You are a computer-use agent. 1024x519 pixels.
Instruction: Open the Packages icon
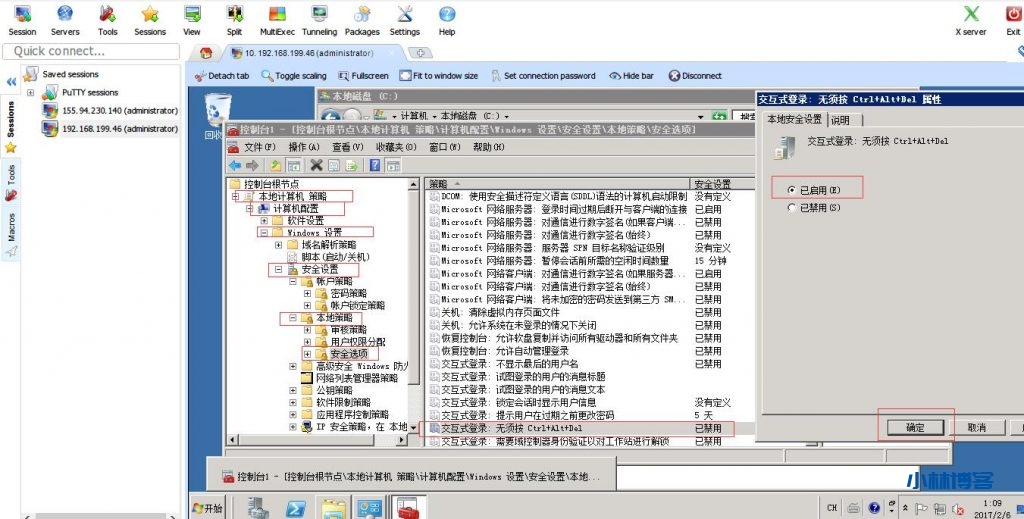point(362,19)
